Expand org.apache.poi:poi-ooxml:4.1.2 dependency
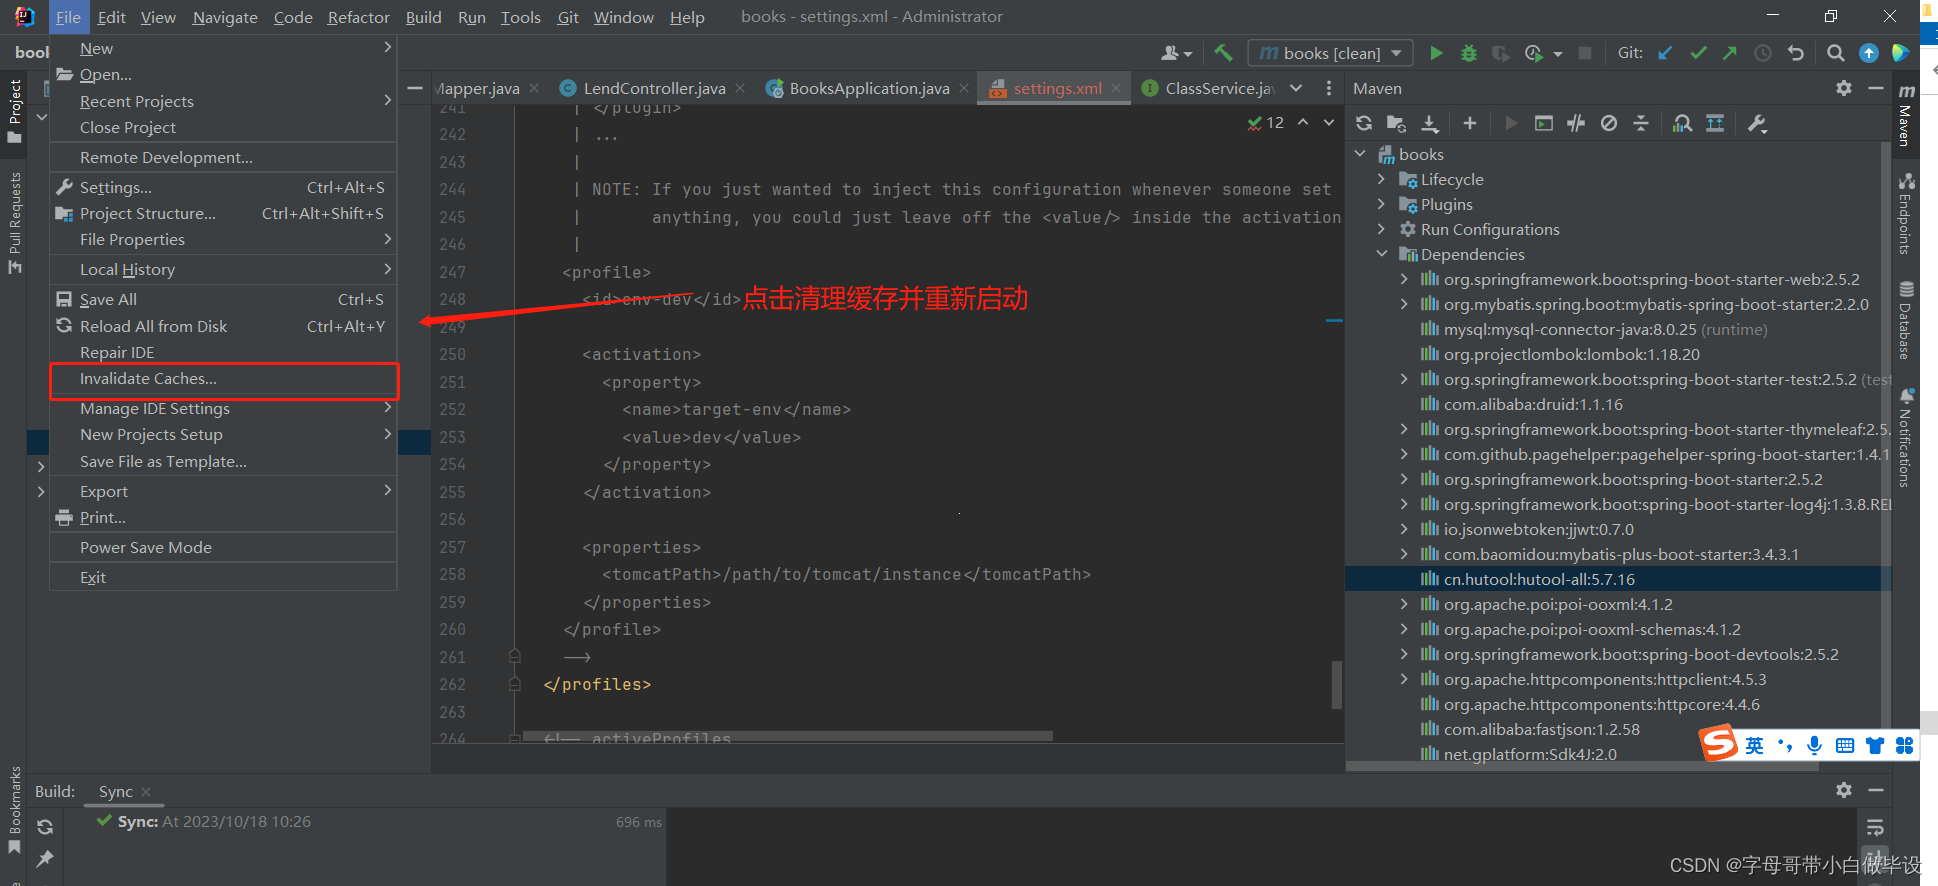1938x886 pixels. (x=1404, y=604)
